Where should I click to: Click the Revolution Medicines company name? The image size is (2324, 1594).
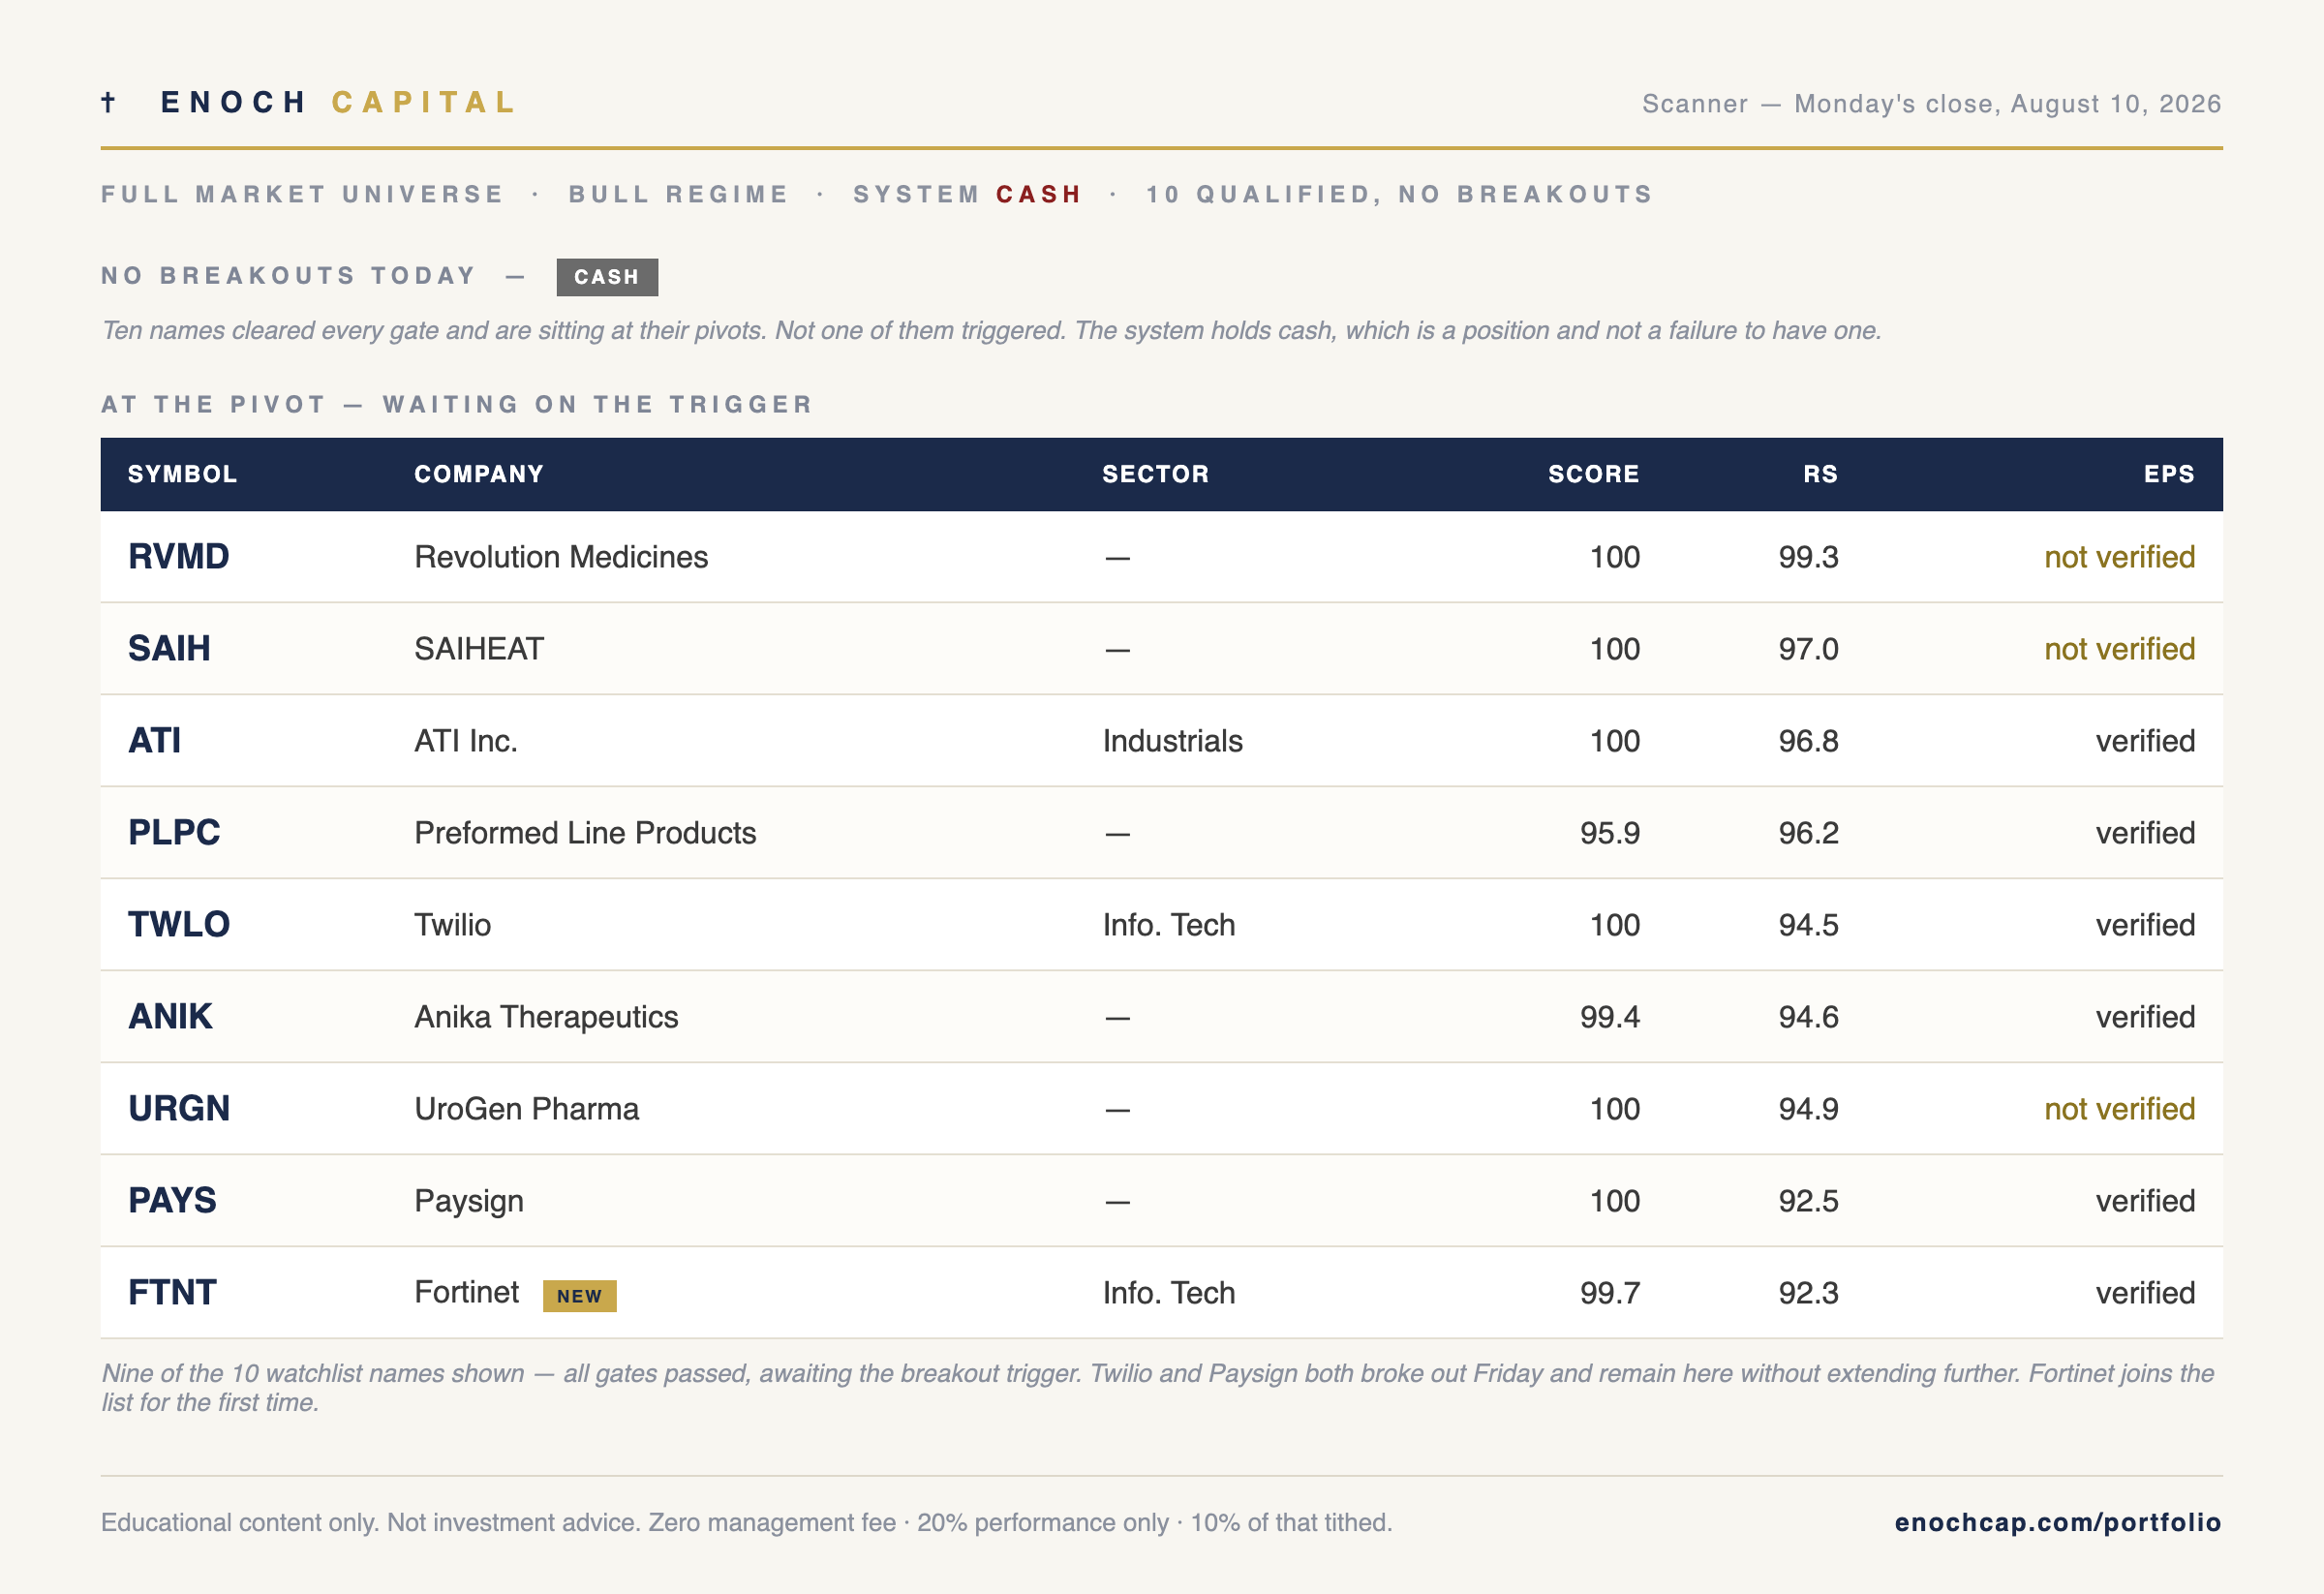pos(561,557)
